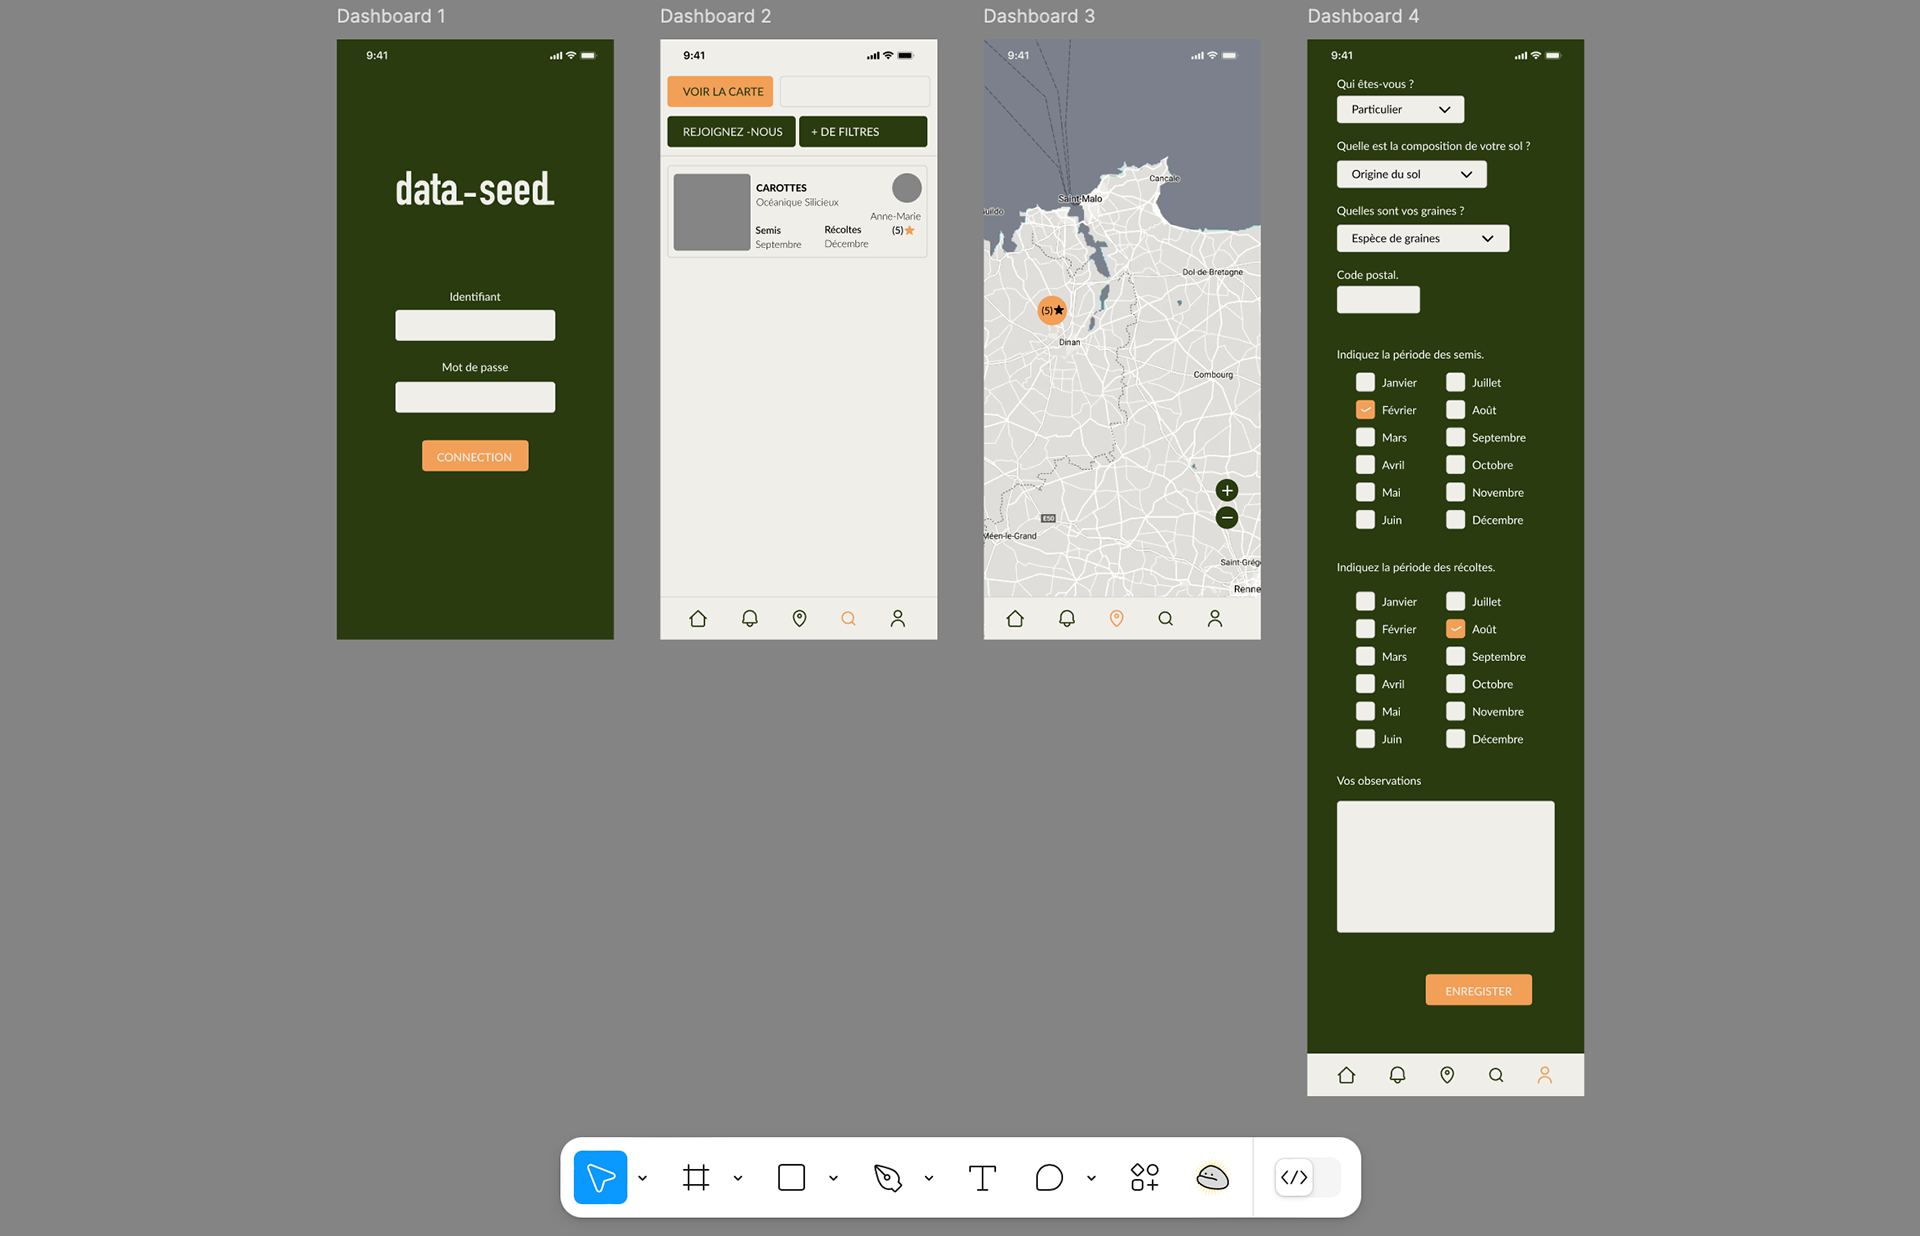The image size is (1920, 1236).
Task: Check Août in récoltes period
Action: point(1455,629)
